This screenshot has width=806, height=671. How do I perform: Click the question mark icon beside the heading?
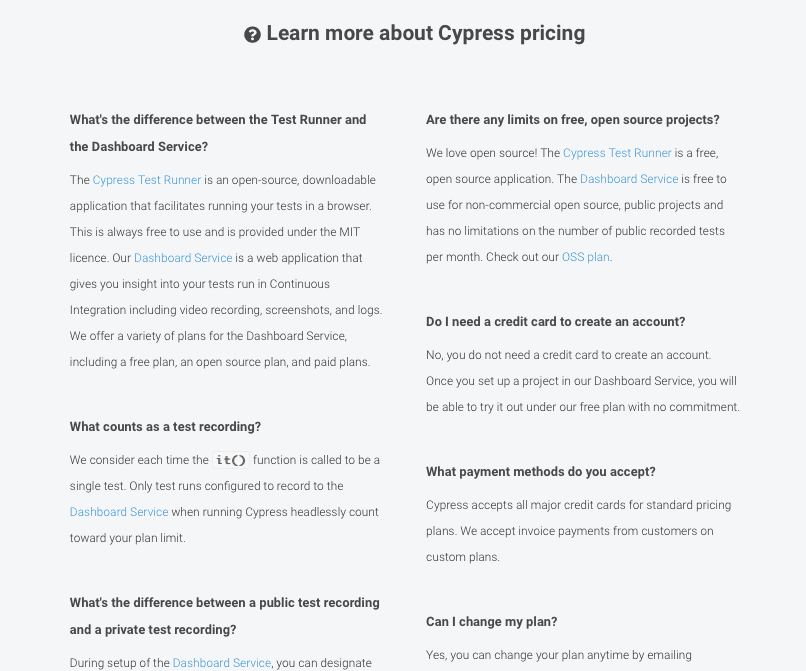click(x=252, y=35)
